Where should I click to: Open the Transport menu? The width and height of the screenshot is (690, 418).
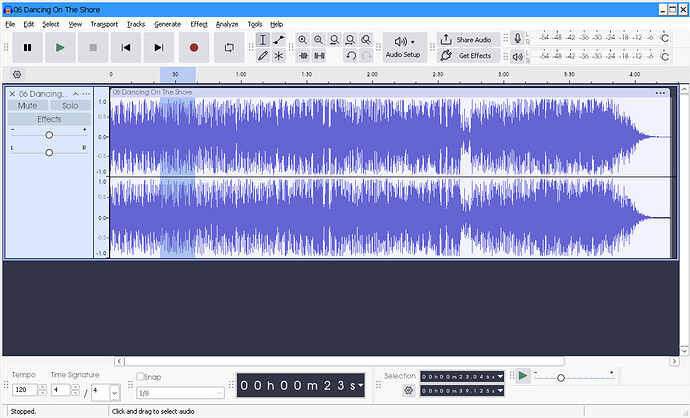click(104, 24)
